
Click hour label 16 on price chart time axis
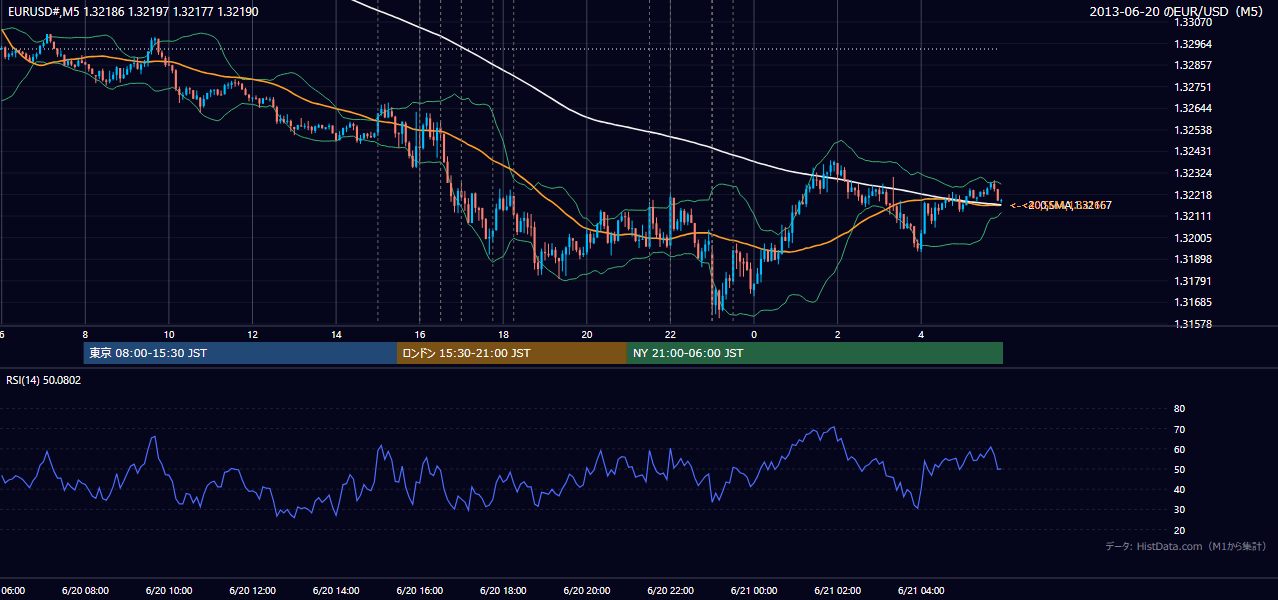420,334
